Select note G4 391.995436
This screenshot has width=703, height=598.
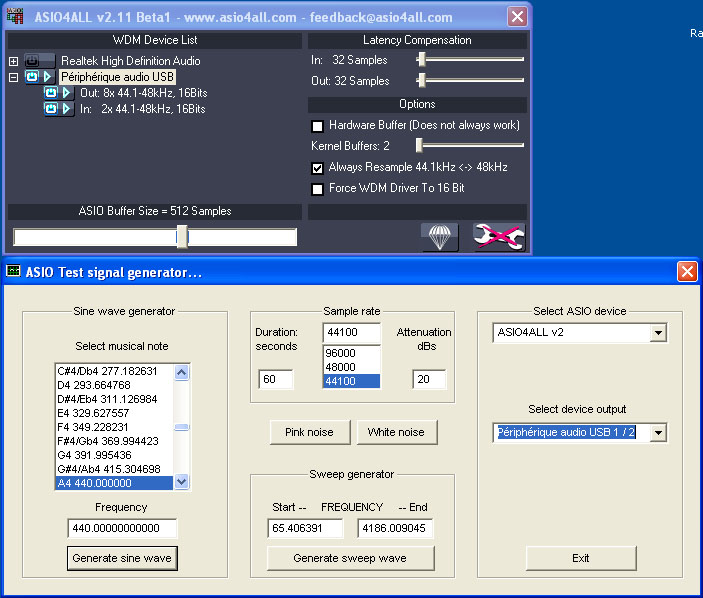click(114, 455)
